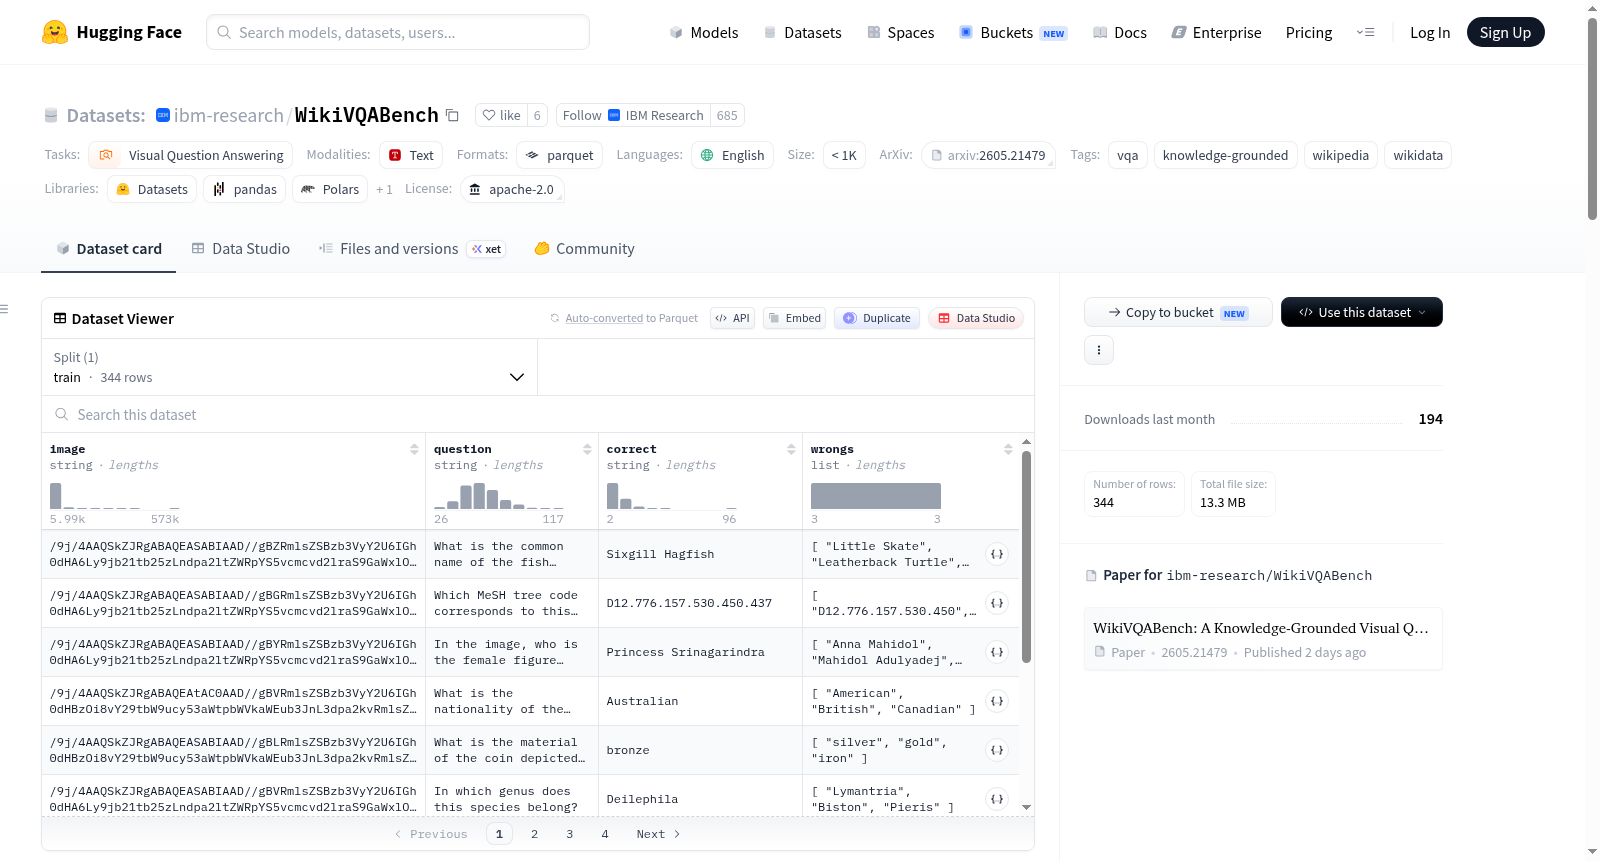Sort by the question column

tap(587, 450)
